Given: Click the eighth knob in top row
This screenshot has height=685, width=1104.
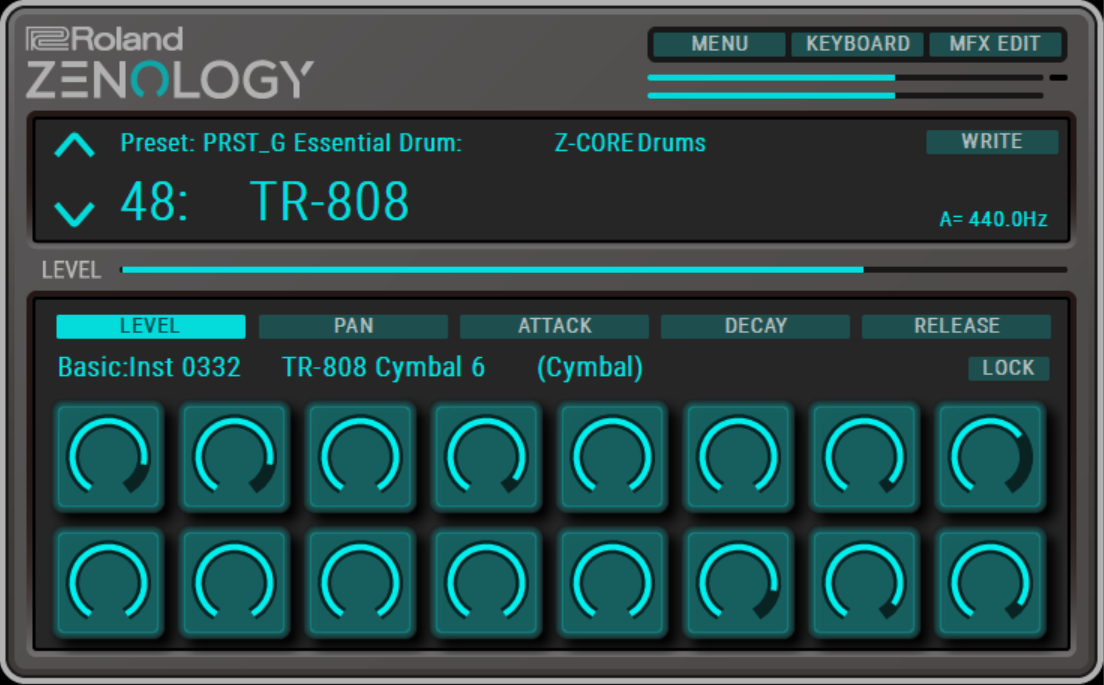Looking at the screenshot, I should pos(991,456).
